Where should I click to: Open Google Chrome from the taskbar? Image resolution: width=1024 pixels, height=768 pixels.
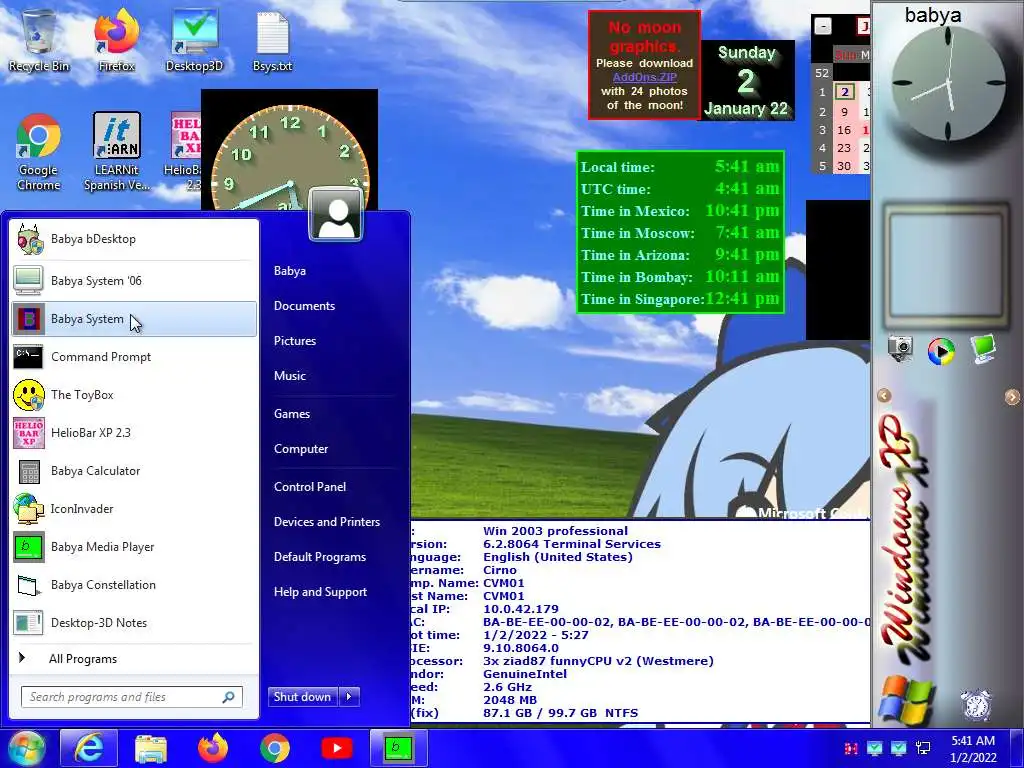[275, 748]
